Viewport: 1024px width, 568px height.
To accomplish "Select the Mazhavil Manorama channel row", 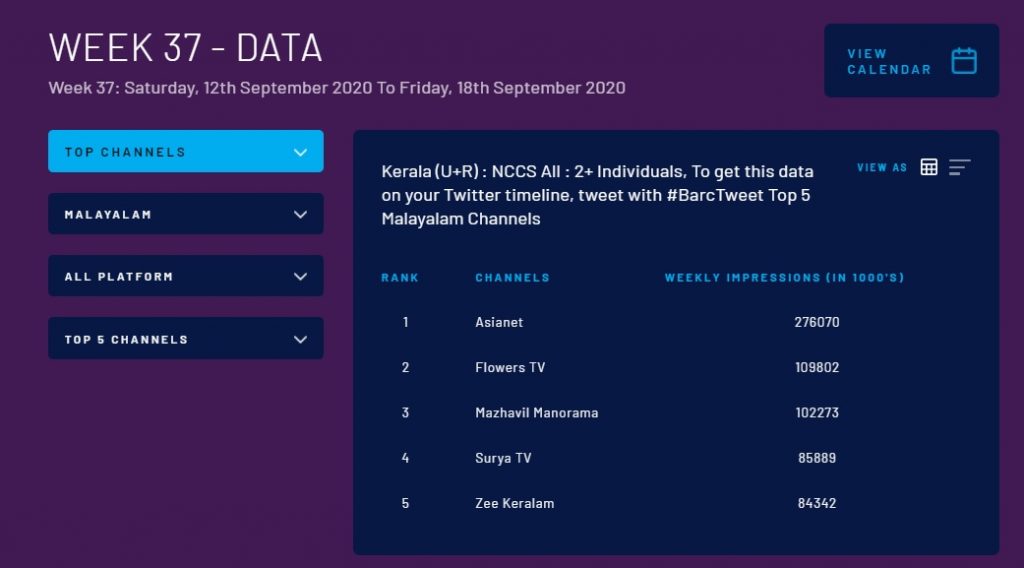I will tap(536, 412).
